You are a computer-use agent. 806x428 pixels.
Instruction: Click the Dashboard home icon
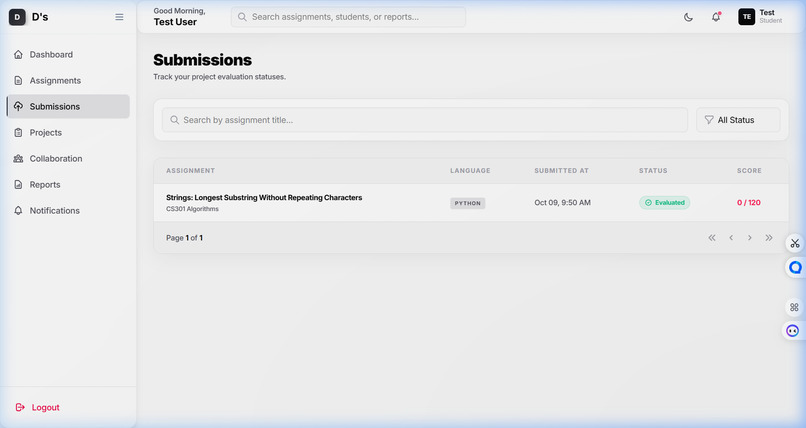[x=19, y=54]
